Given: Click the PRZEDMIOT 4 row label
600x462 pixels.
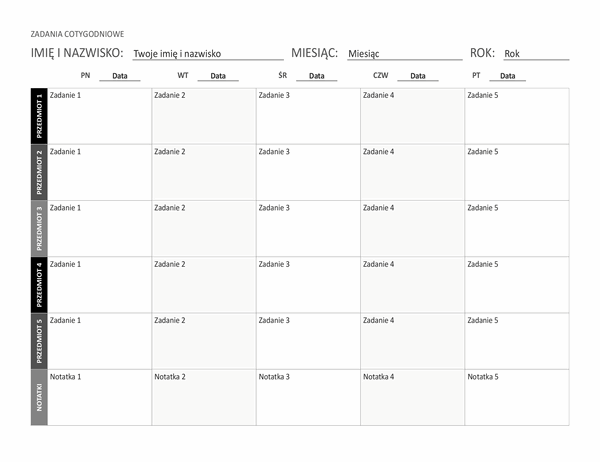Looking at the screenshot, I should point(39,285).
